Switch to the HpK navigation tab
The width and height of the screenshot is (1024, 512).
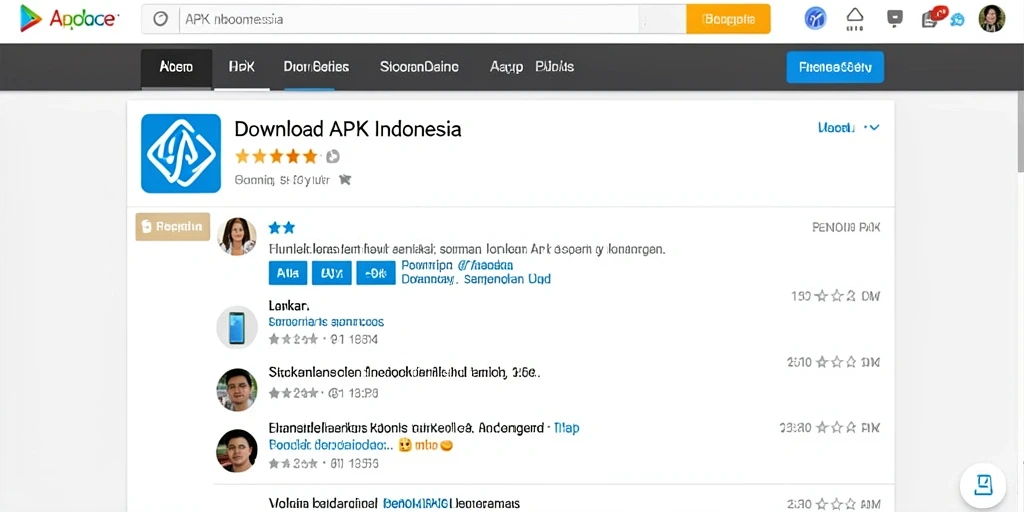tap(242, 67)
